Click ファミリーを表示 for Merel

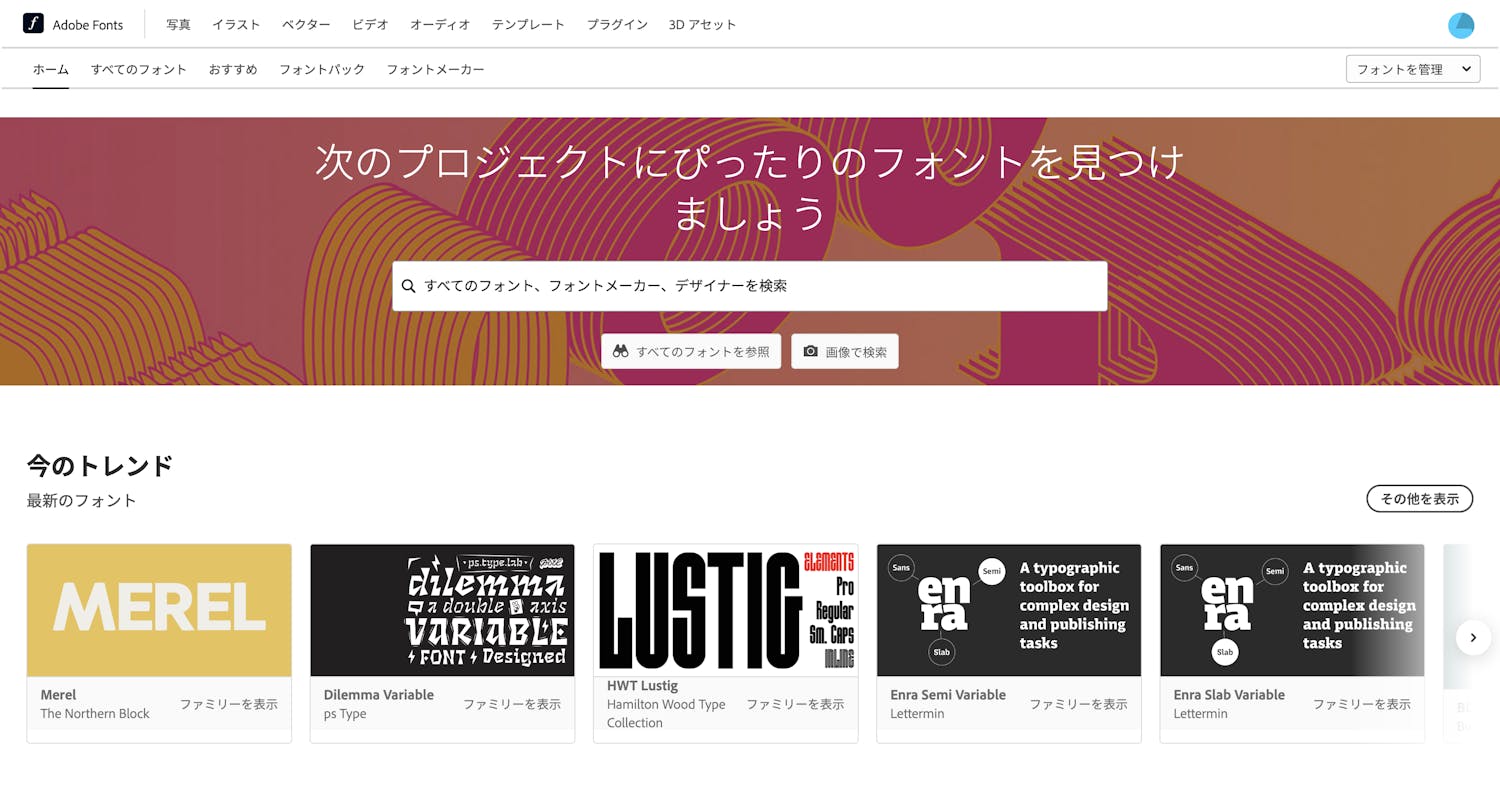click(x=228, y=704)
